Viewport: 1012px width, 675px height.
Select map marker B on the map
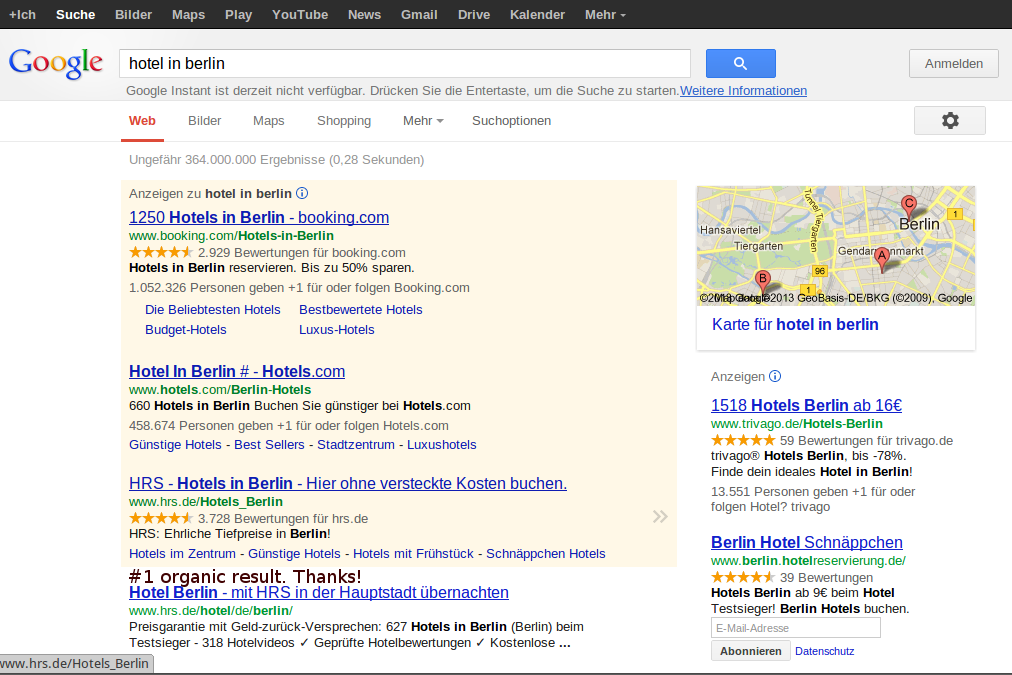pos(762,279)
